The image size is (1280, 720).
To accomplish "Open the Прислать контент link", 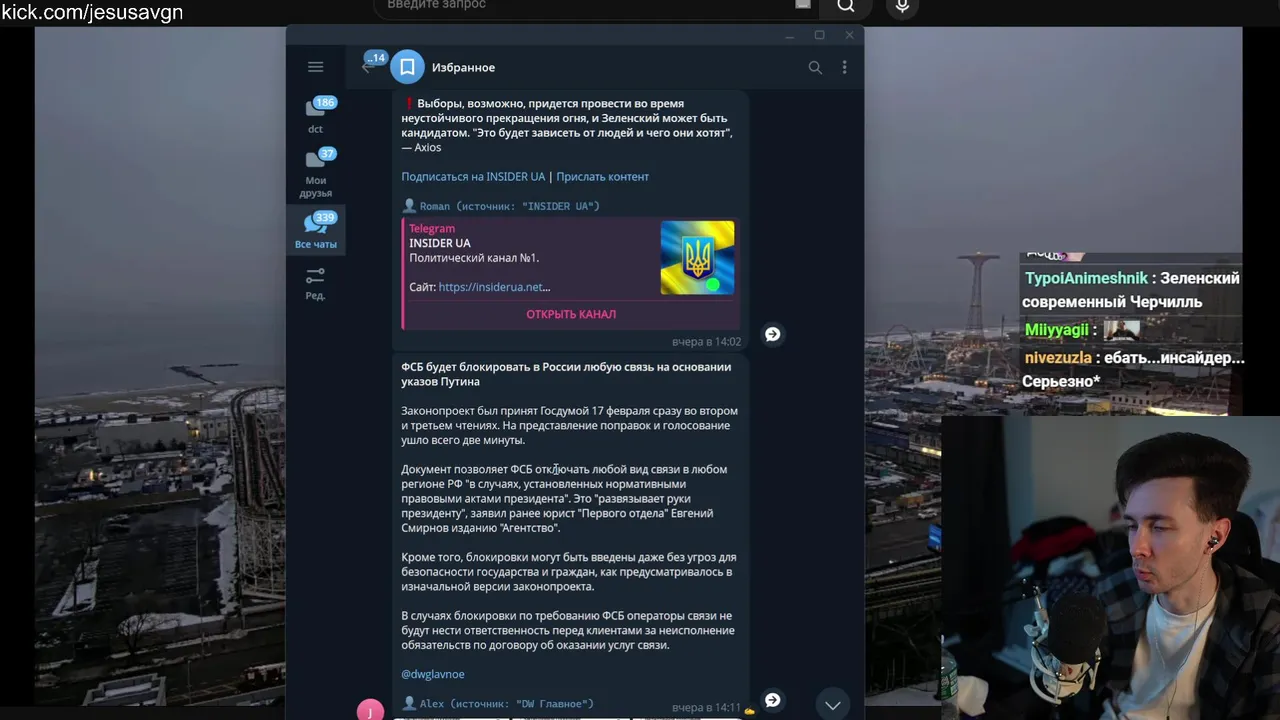I will click(x=602, y=176).
